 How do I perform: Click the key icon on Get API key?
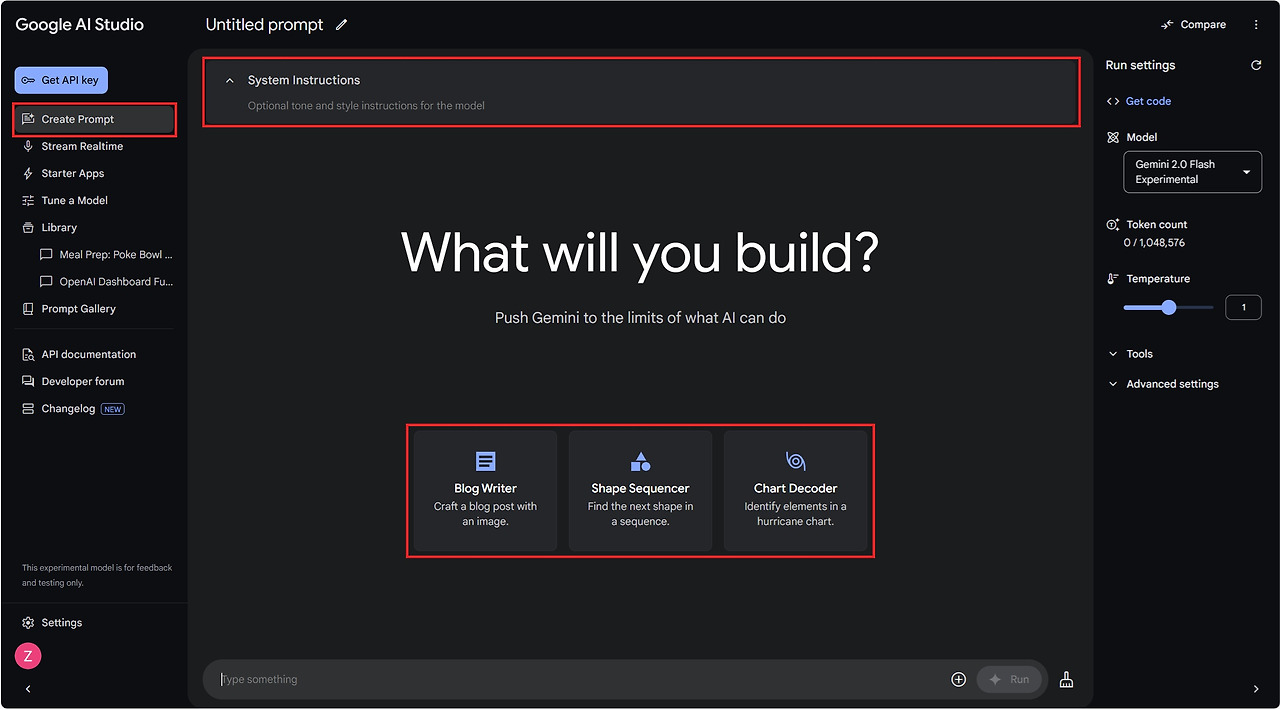point(28,80)
